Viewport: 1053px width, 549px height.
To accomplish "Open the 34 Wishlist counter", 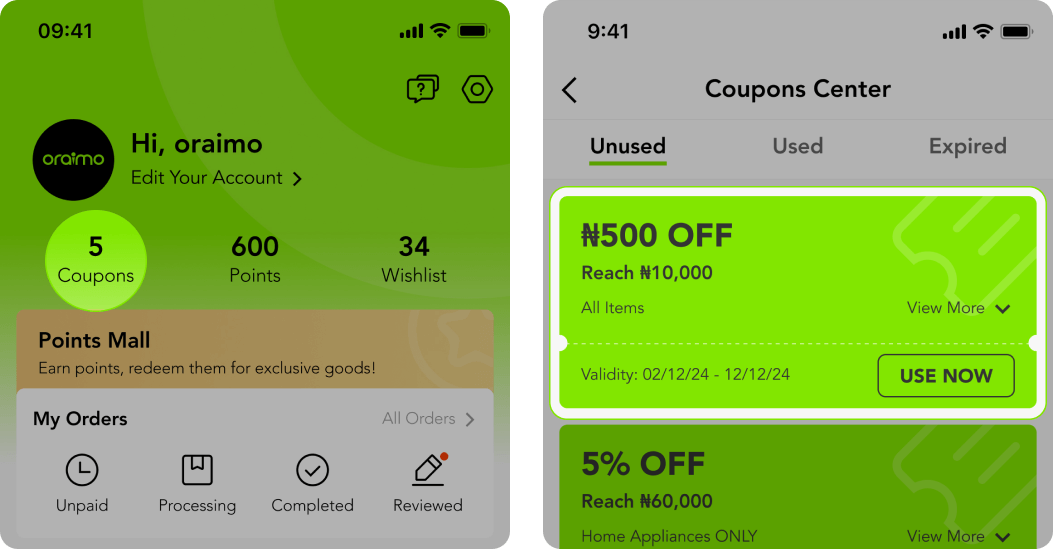I will [x=414, y=260].
